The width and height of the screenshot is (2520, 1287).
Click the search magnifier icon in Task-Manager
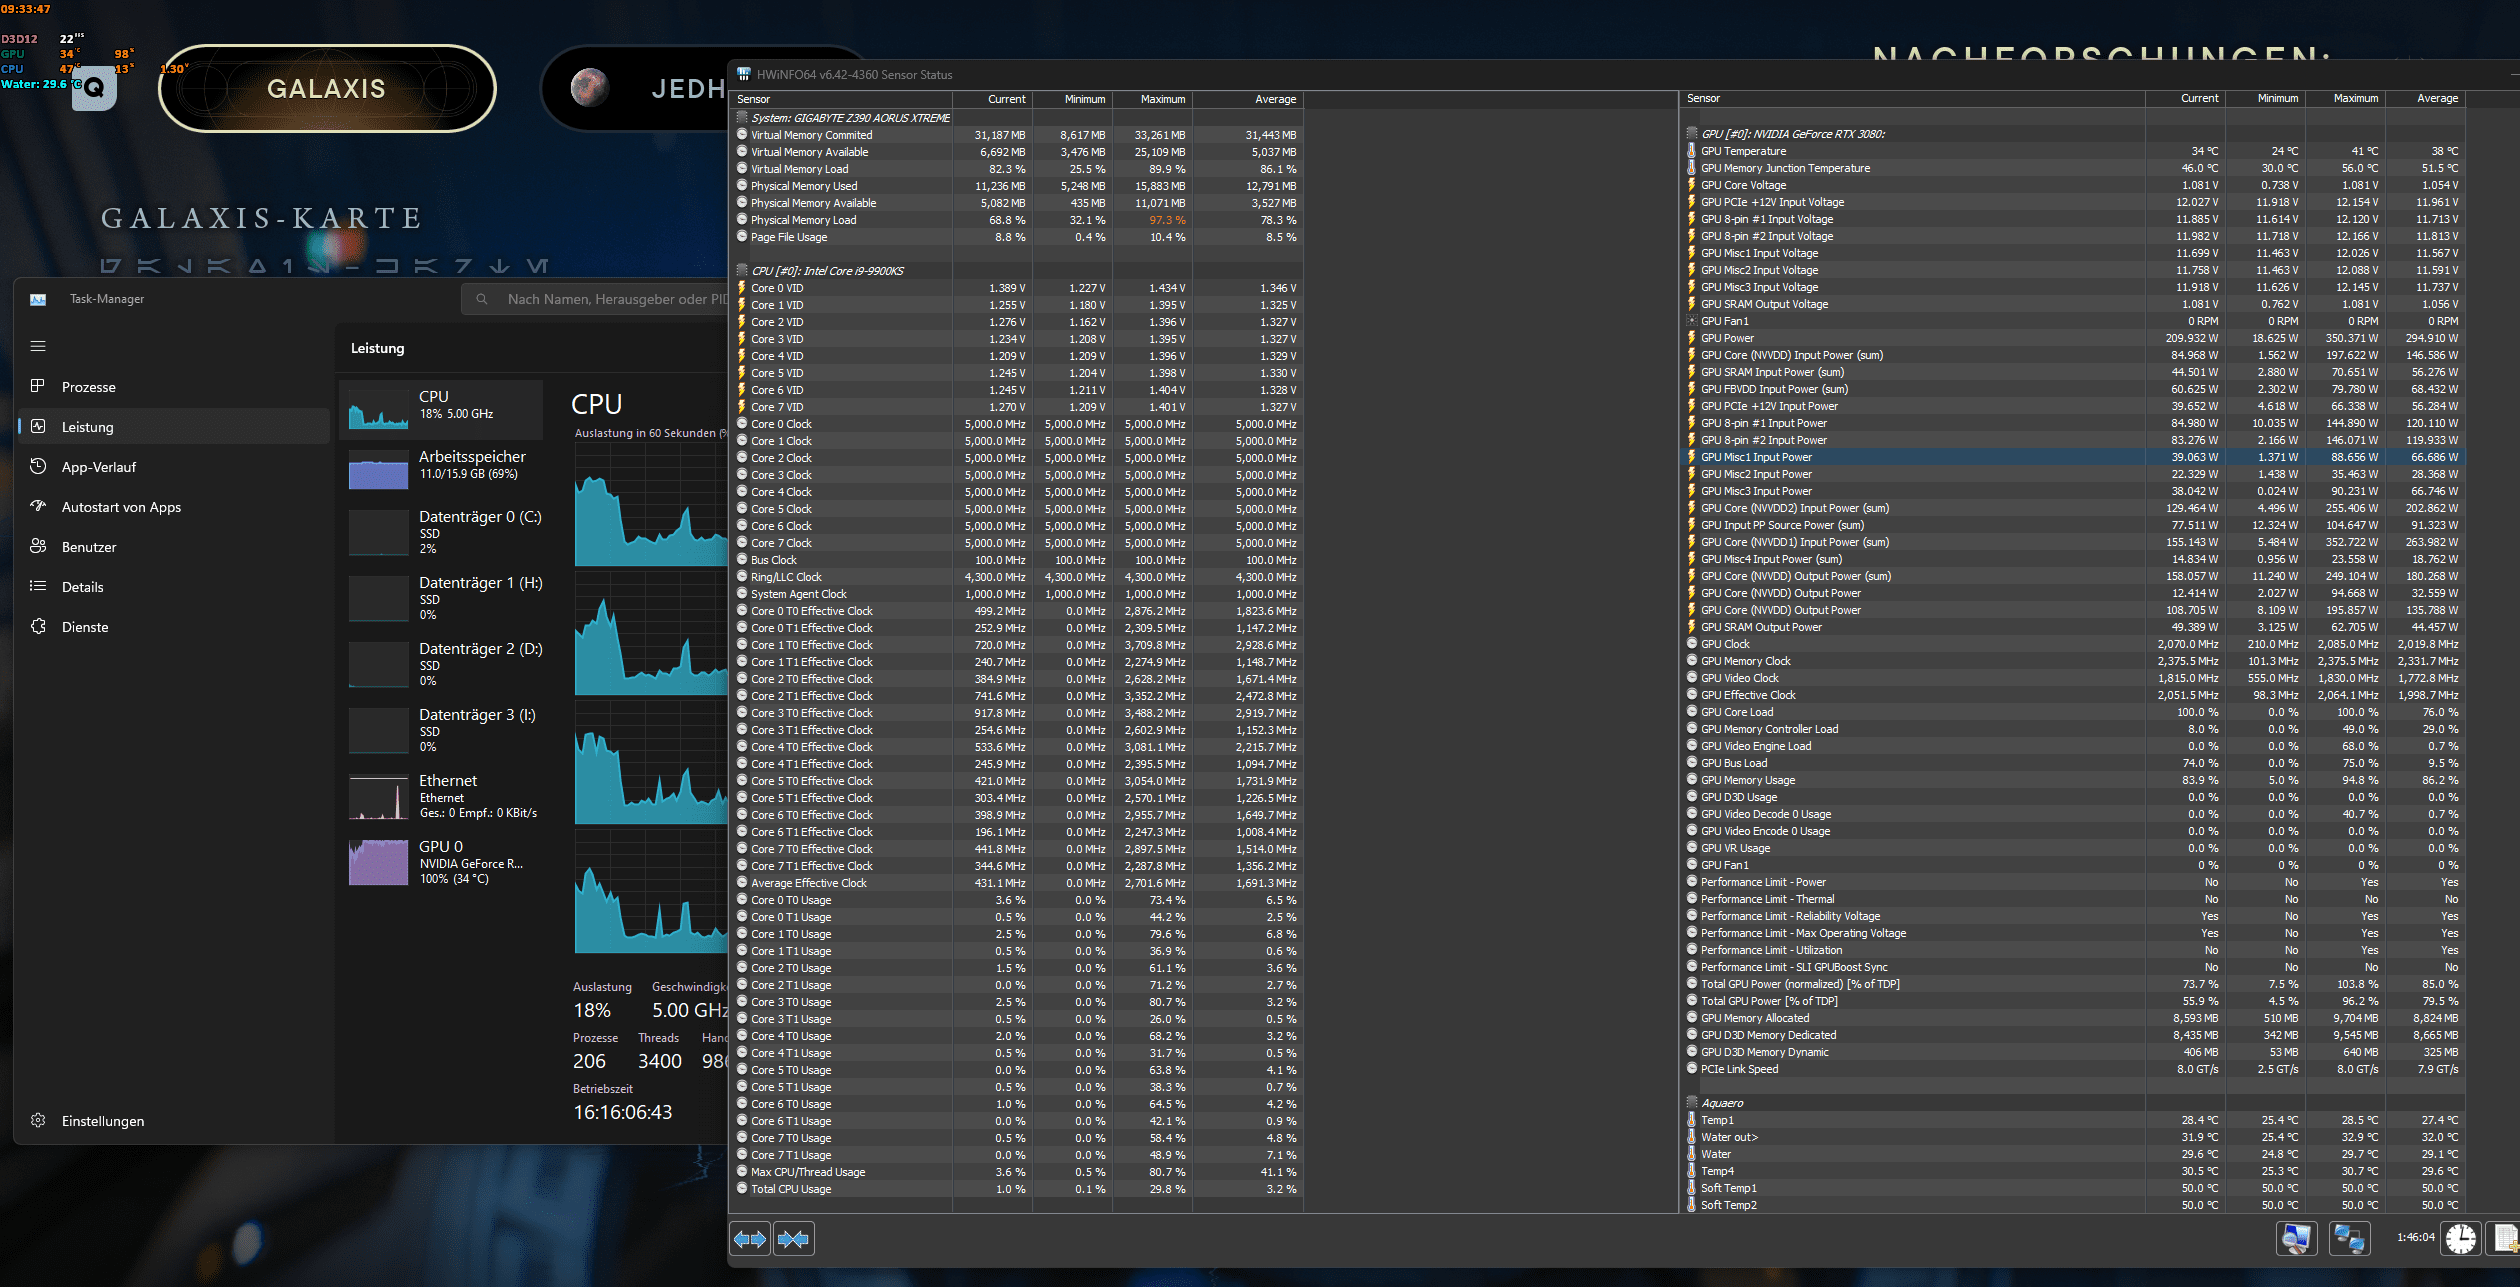click(x=482, y=299)
